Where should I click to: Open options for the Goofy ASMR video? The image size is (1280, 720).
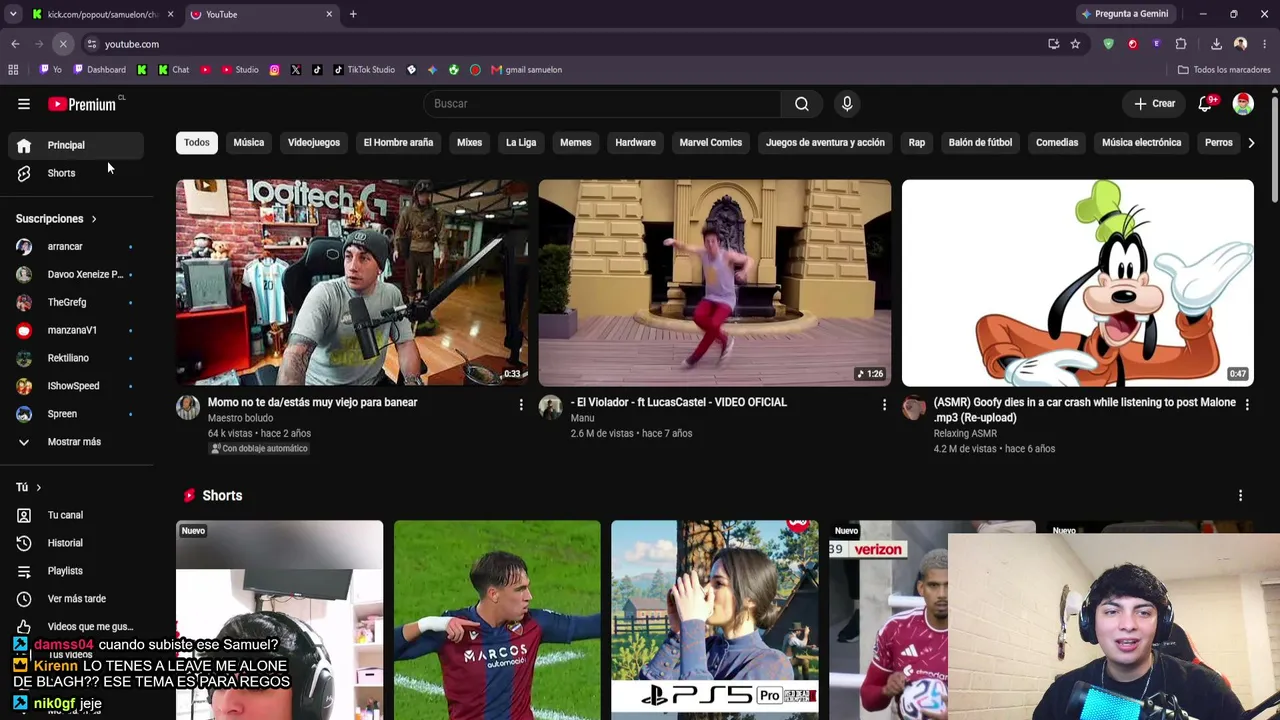1247,404
